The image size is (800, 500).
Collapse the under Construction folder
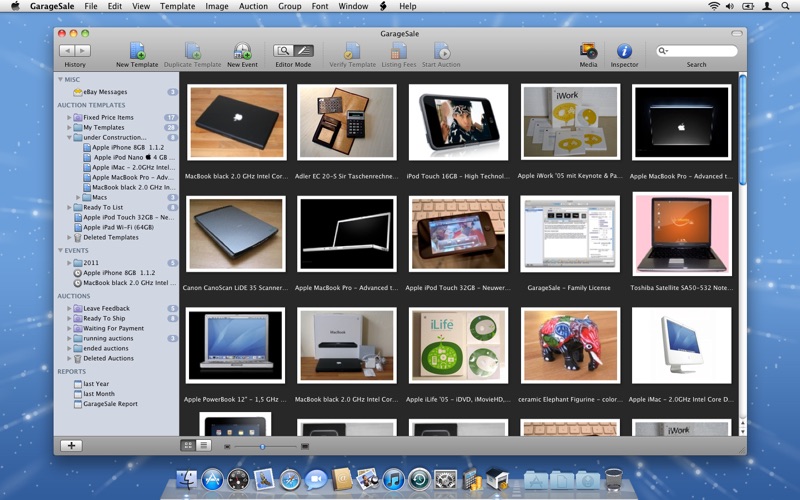click(69, 137)
